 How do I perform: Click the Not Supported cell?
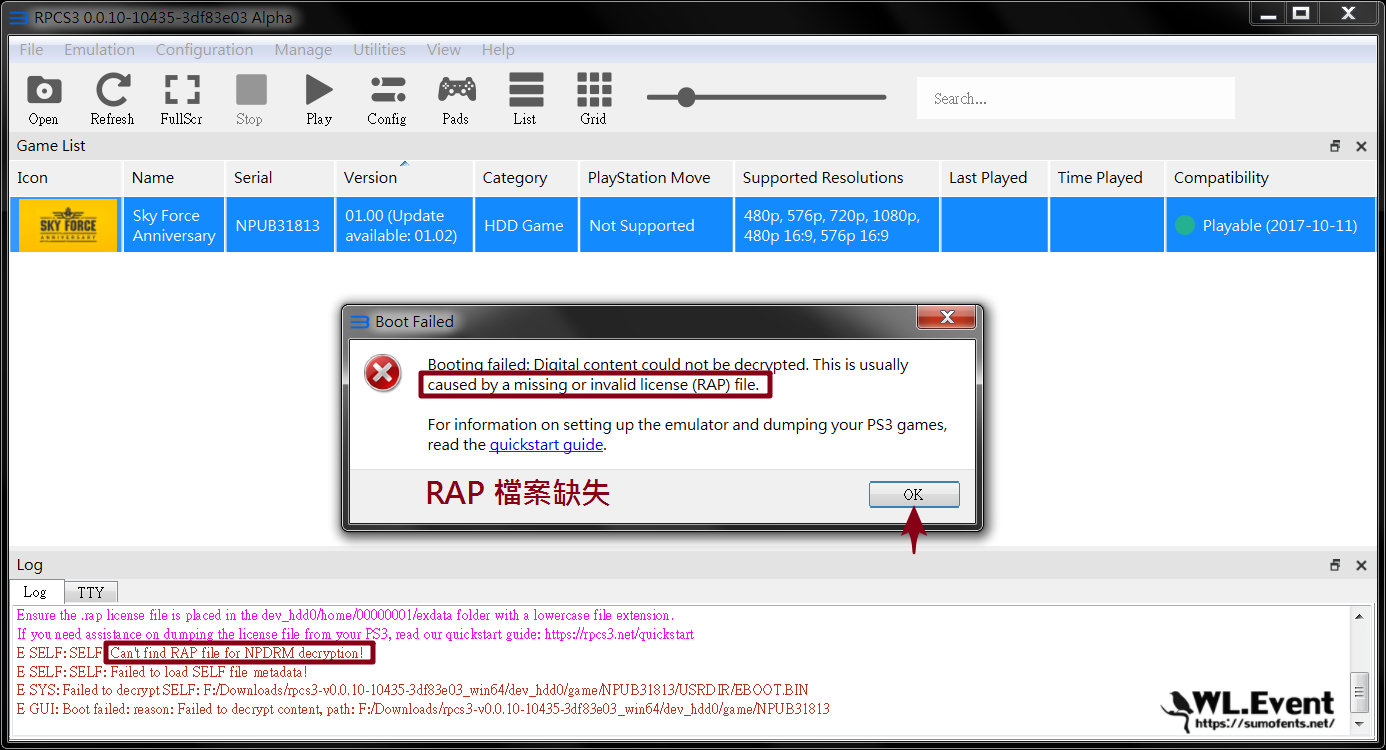[x=656, y=225]
